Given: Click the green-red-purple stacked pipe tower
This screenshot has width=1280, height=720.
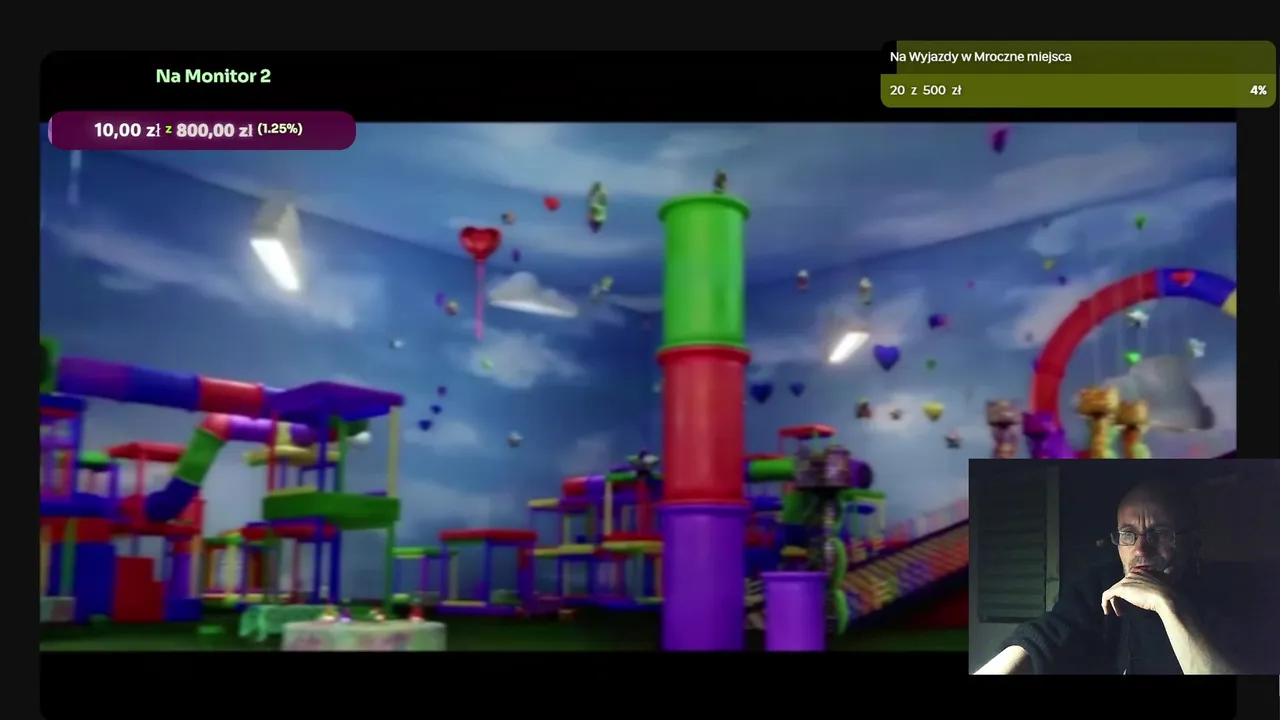Looking at the screenshot, I should click(x=704, y=422).
